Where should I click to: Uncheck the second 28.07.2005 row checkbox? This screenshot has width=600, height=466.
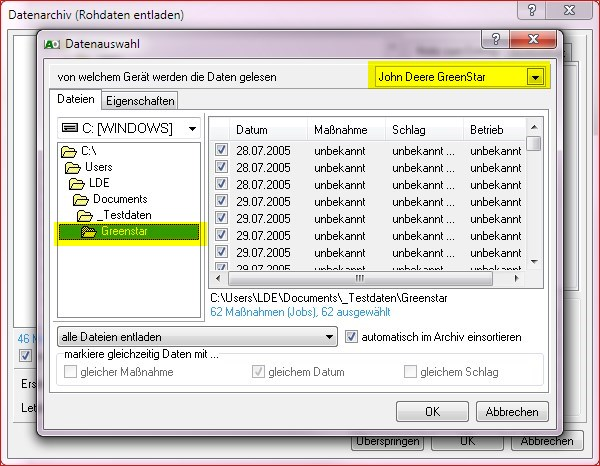221,167
